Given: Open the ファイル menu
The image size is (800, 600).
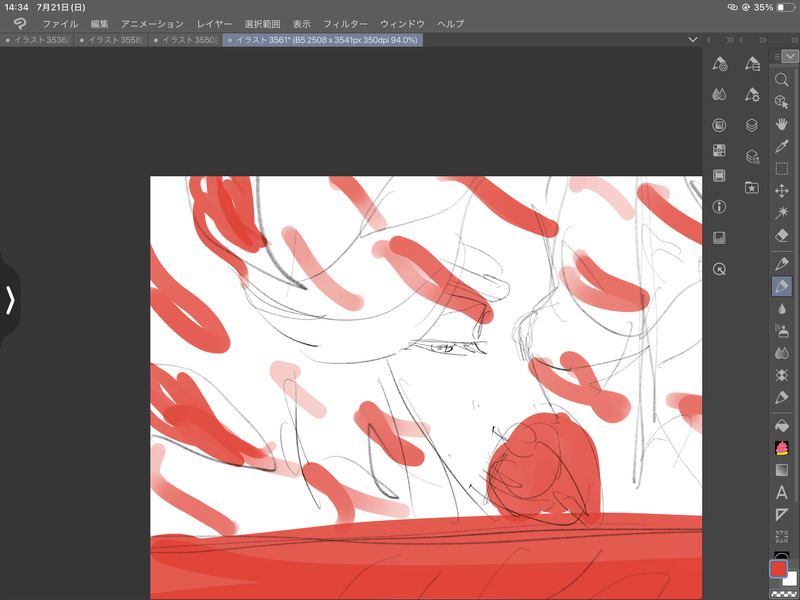Looking at the screenshot, I should point(60,23).
